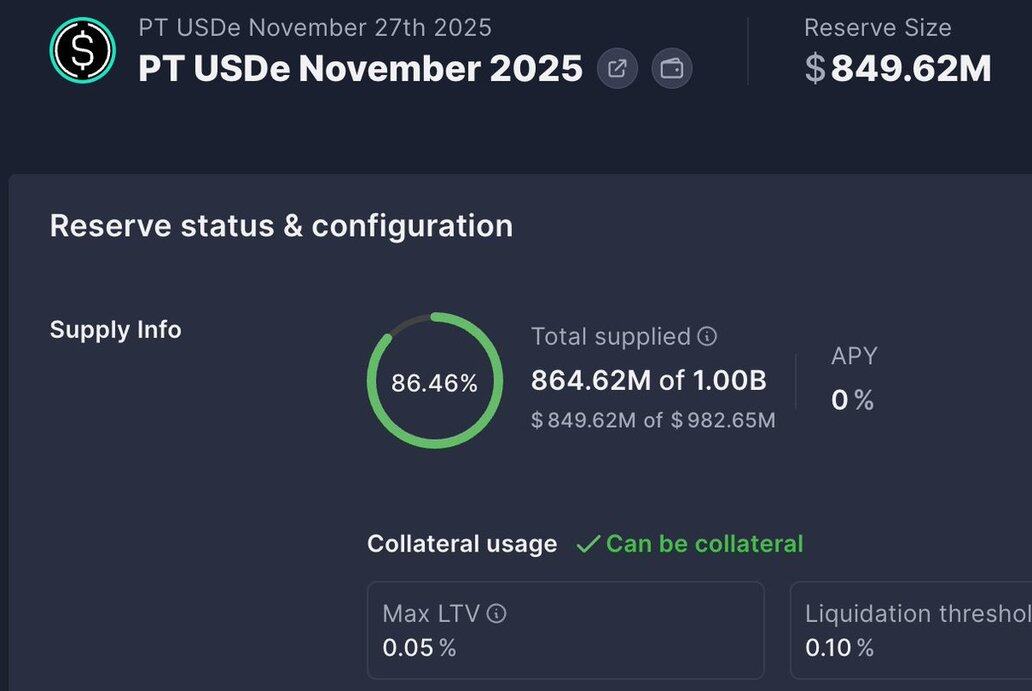Click the Liquidation threshold label
This screenshot has height=691, width=1032.
(918, 614)
